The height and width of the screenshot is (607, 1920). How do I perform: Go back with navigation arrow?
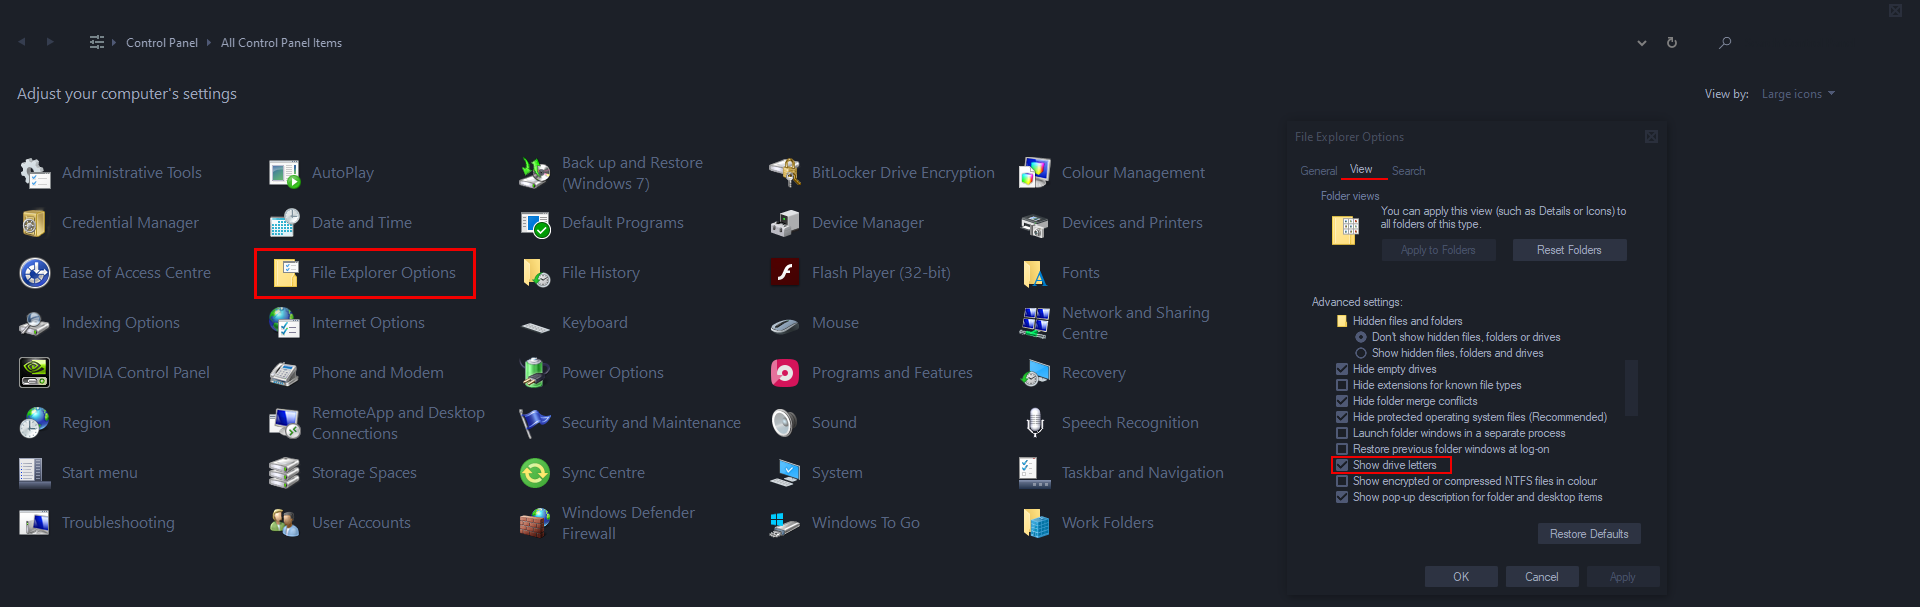click(x=22, y=42)
